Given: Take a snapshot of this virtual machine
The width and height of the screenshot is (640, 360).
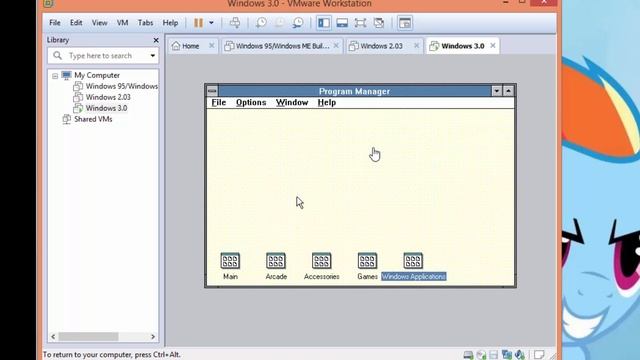Looking at the screenshot, I should 261,23.
